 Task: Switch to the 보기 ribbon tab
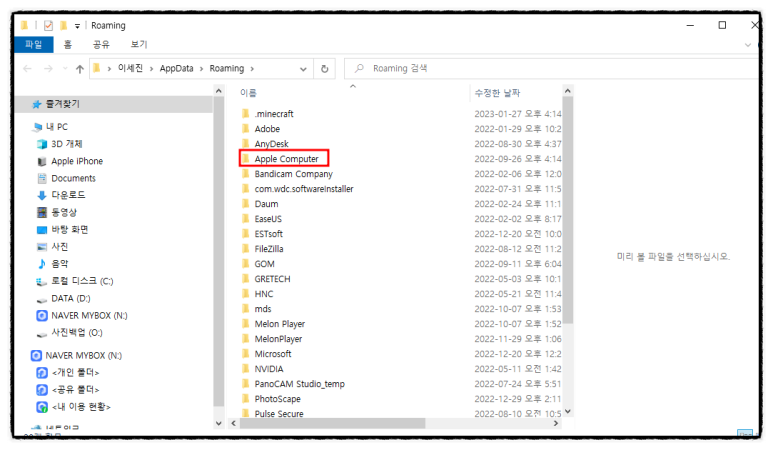point(138,44)
